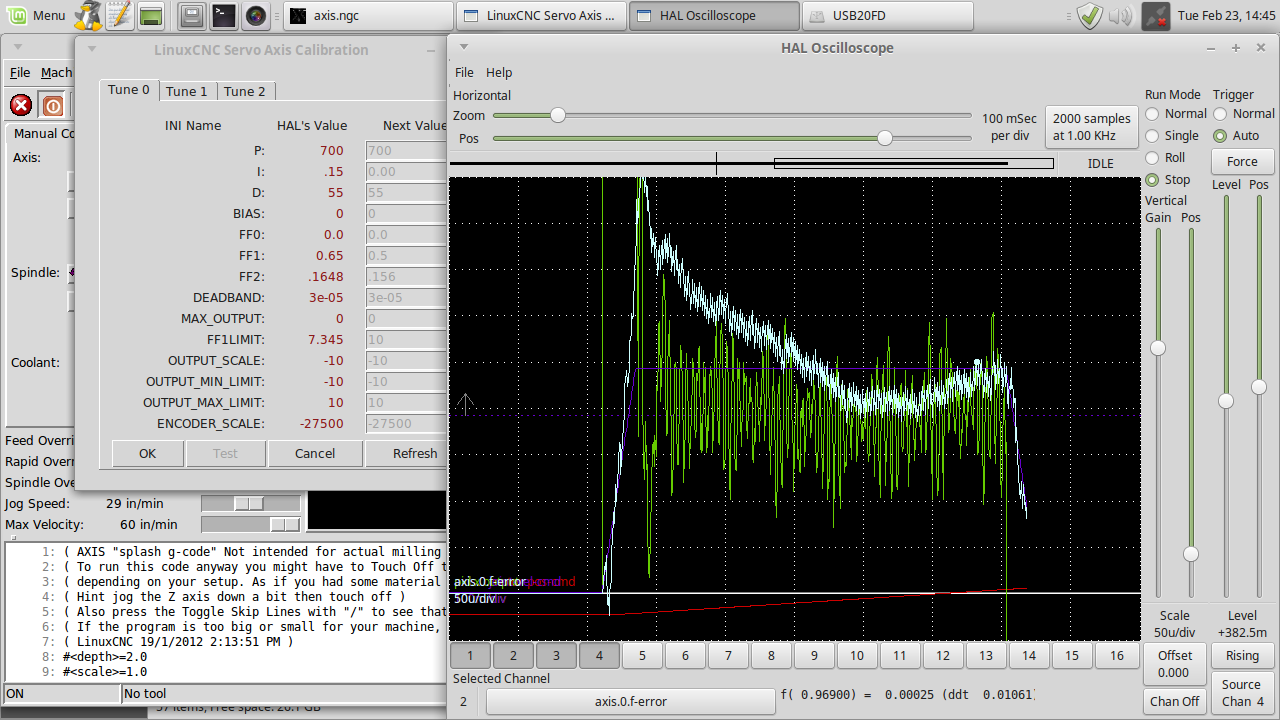Click the 2000 samples at 1.00 KHz button

point(1091,127)
